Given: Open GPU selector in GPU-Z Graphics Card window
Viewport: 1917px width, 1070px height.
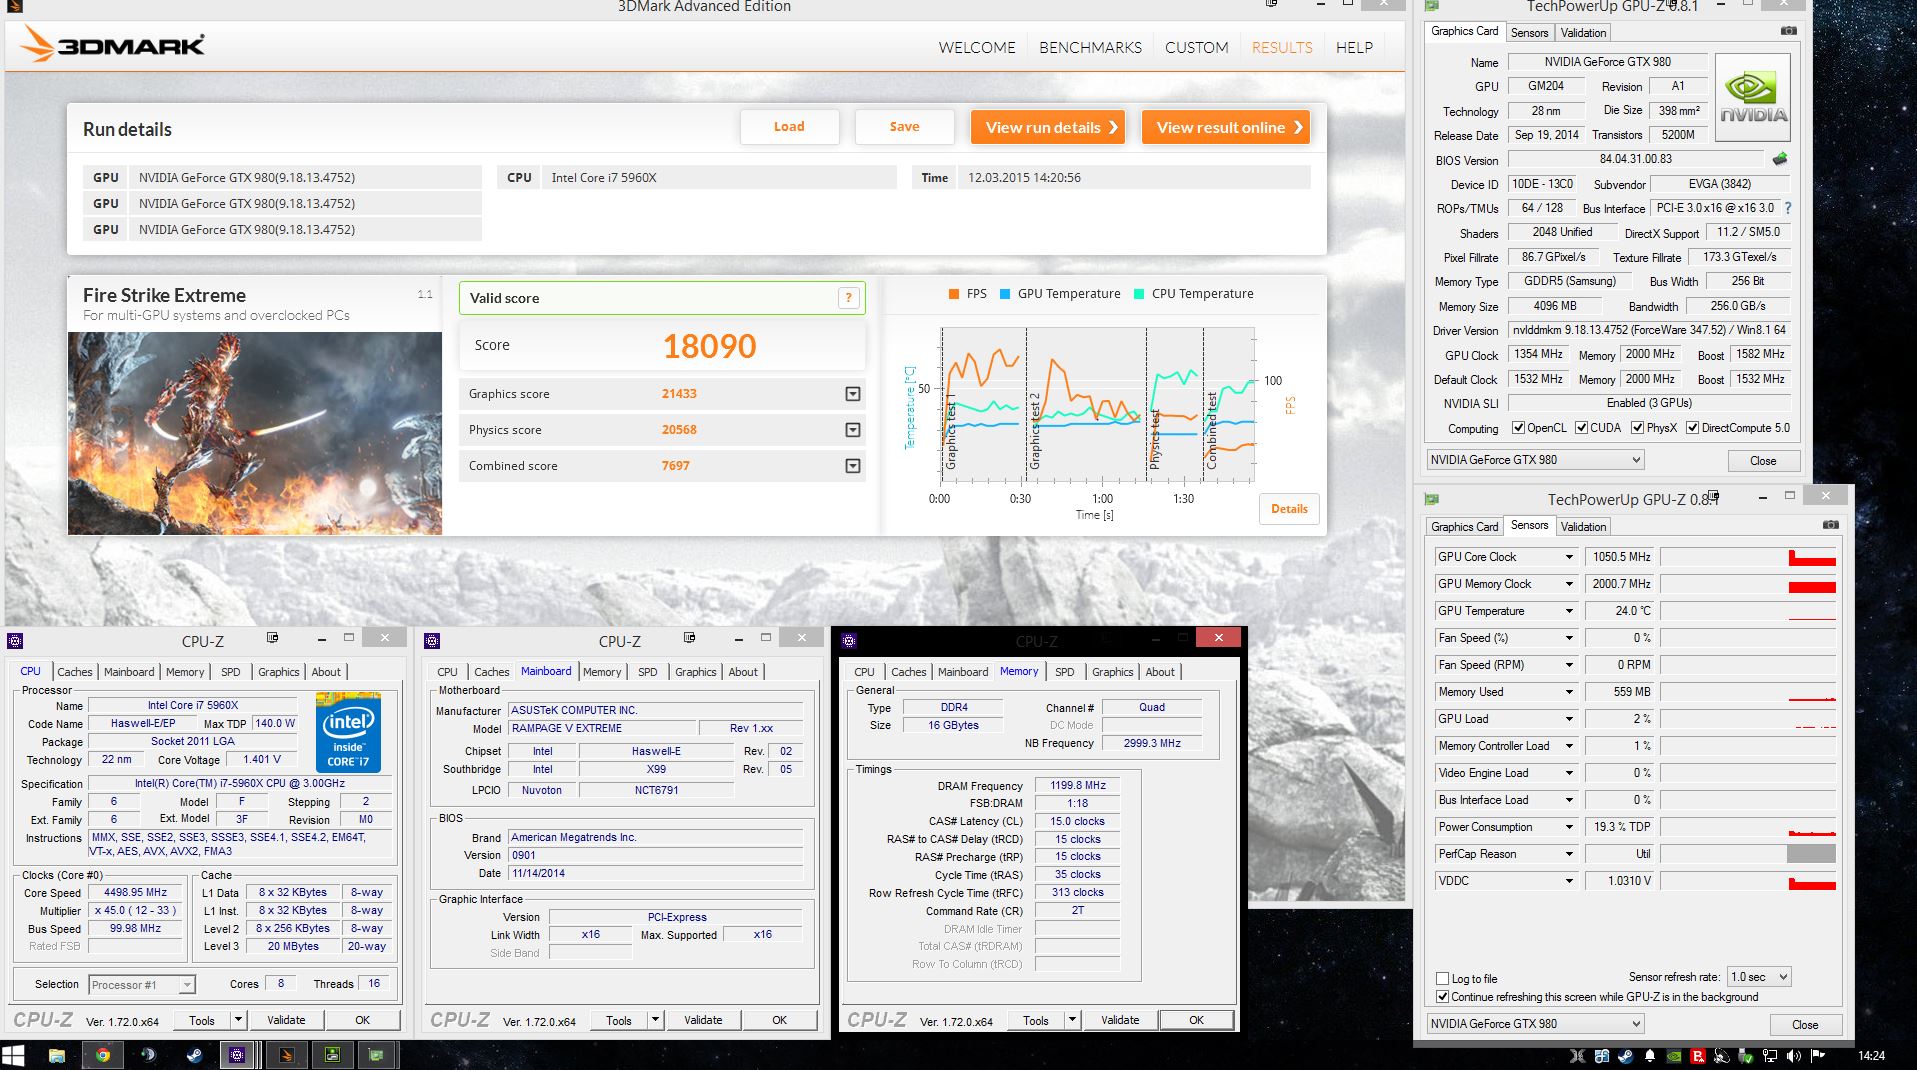Looking at the screenshot, I should [x=1535, y=460].
